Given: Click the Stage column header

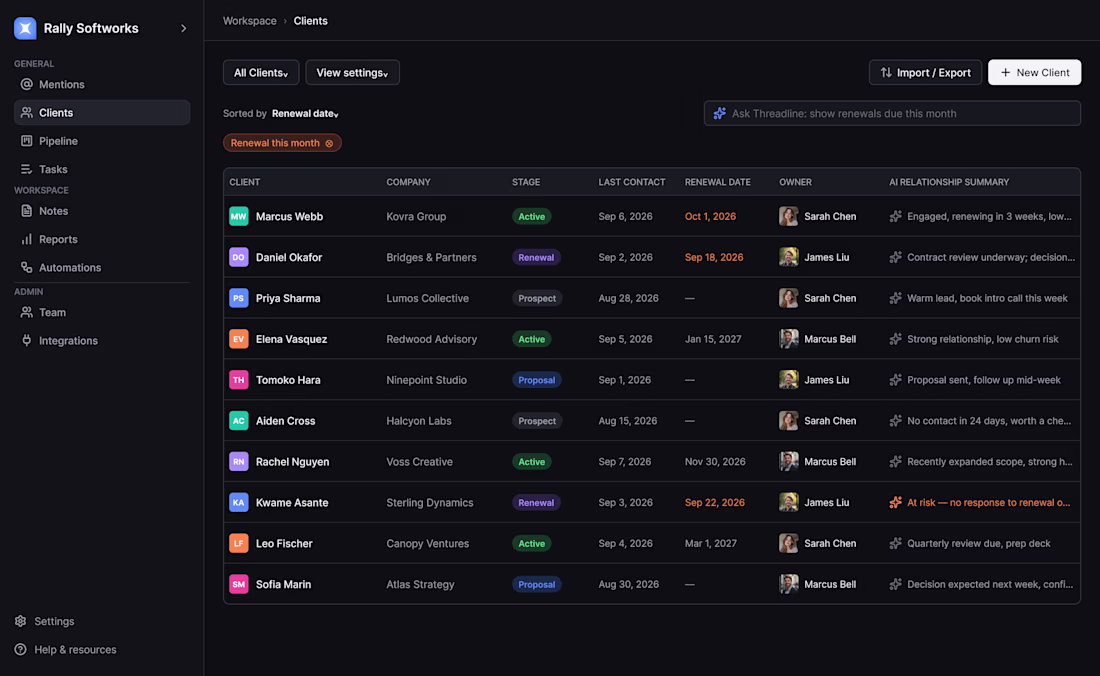Looking at the screenshot, I should point(526,182).
